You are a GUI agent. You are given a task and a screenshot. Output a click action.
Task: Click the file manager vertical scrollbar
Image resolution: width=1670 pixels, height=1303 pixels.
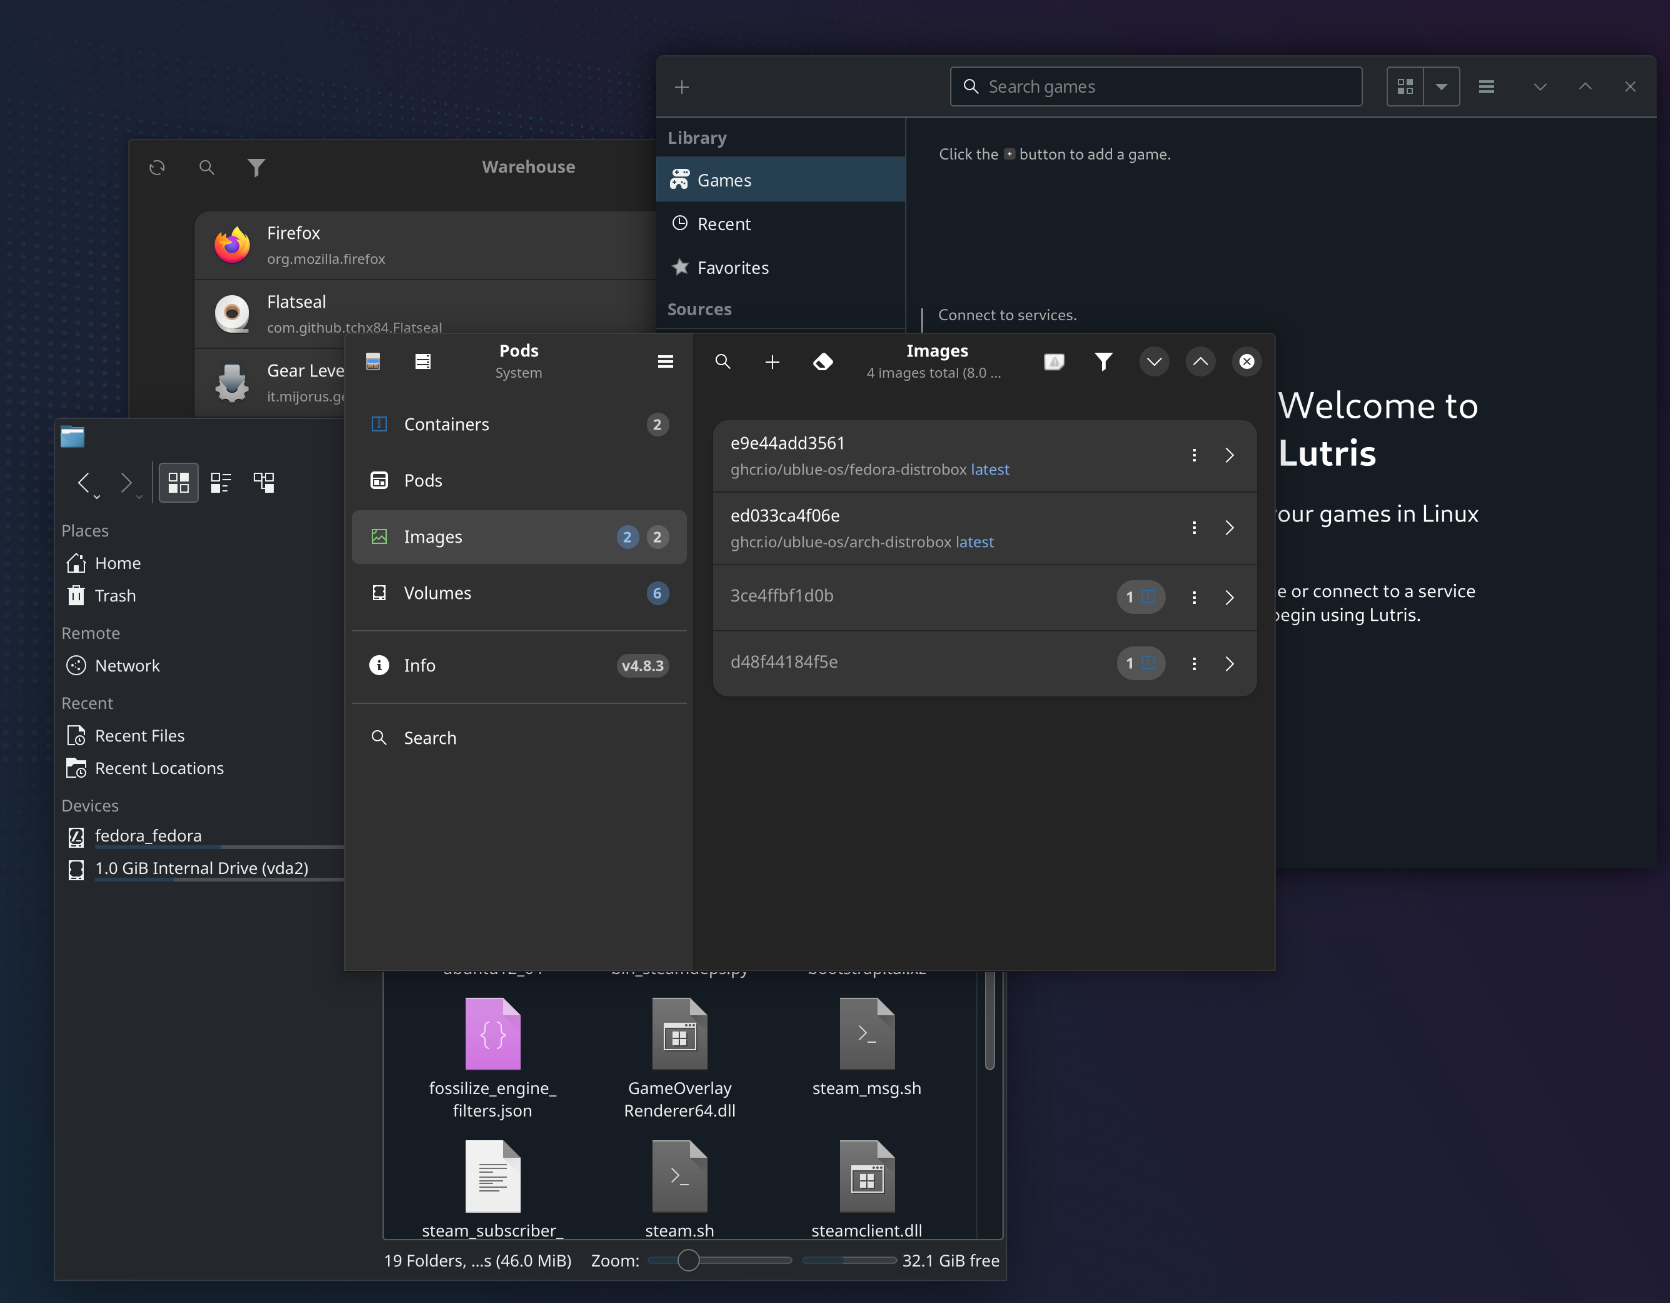pos(990,1021)
